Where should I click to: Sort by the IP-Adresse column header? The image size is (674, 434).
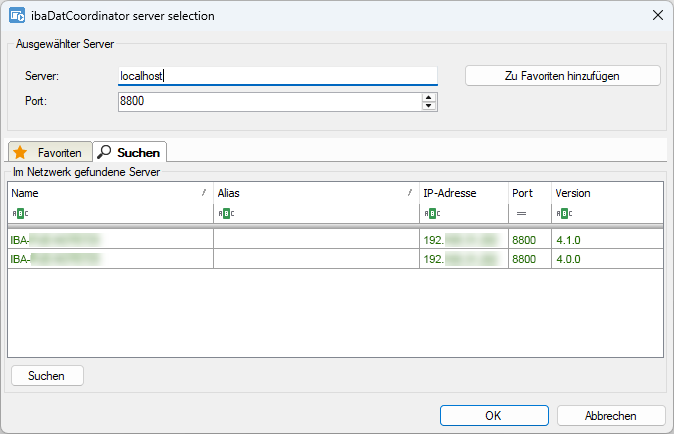[464, 193]
